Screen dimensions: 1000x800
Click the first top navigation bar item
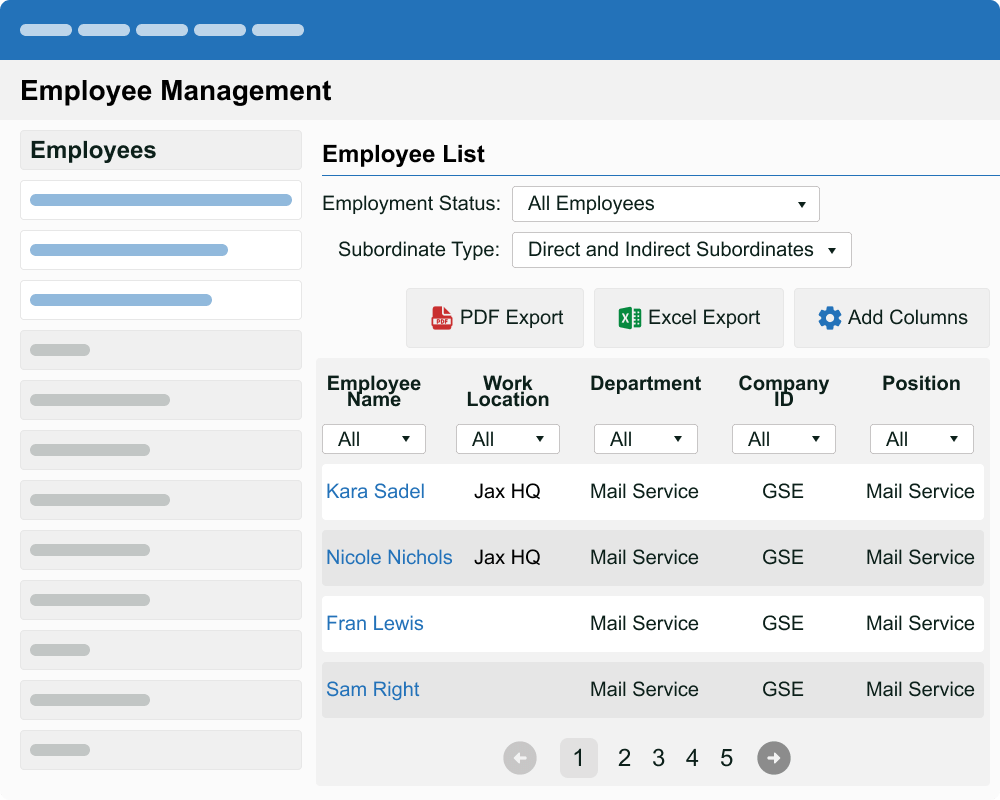pos(46,30)
